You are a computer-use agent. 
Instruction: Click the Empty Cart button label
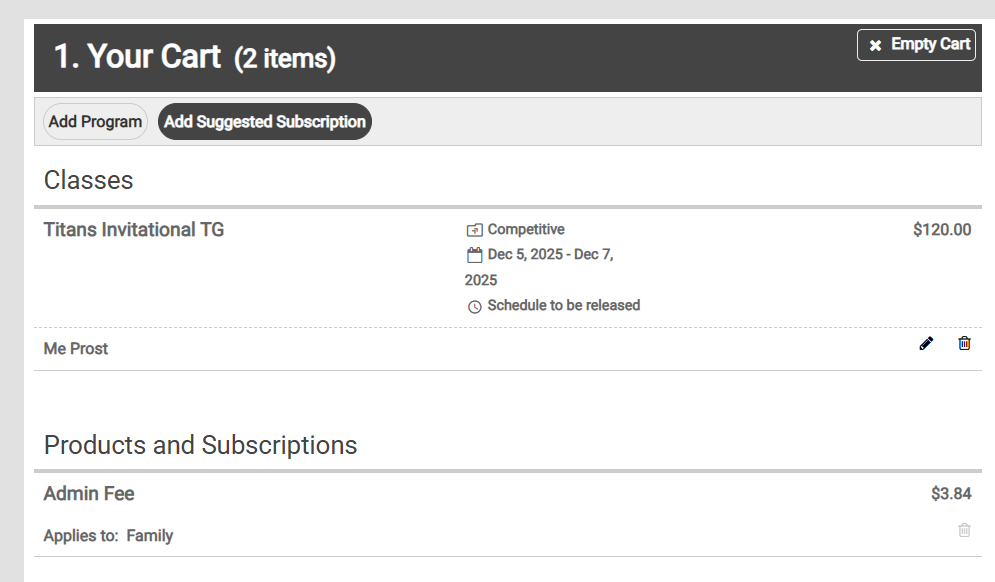(930, 44)
